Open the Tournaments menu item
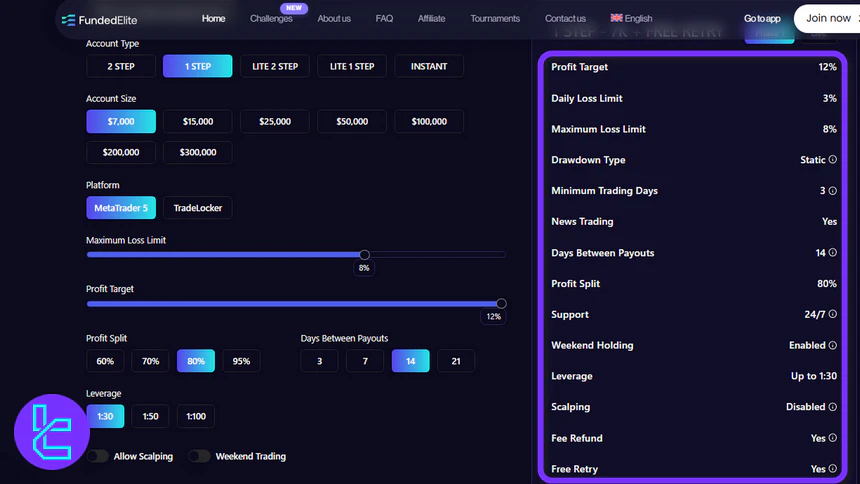 coord(495,18)
